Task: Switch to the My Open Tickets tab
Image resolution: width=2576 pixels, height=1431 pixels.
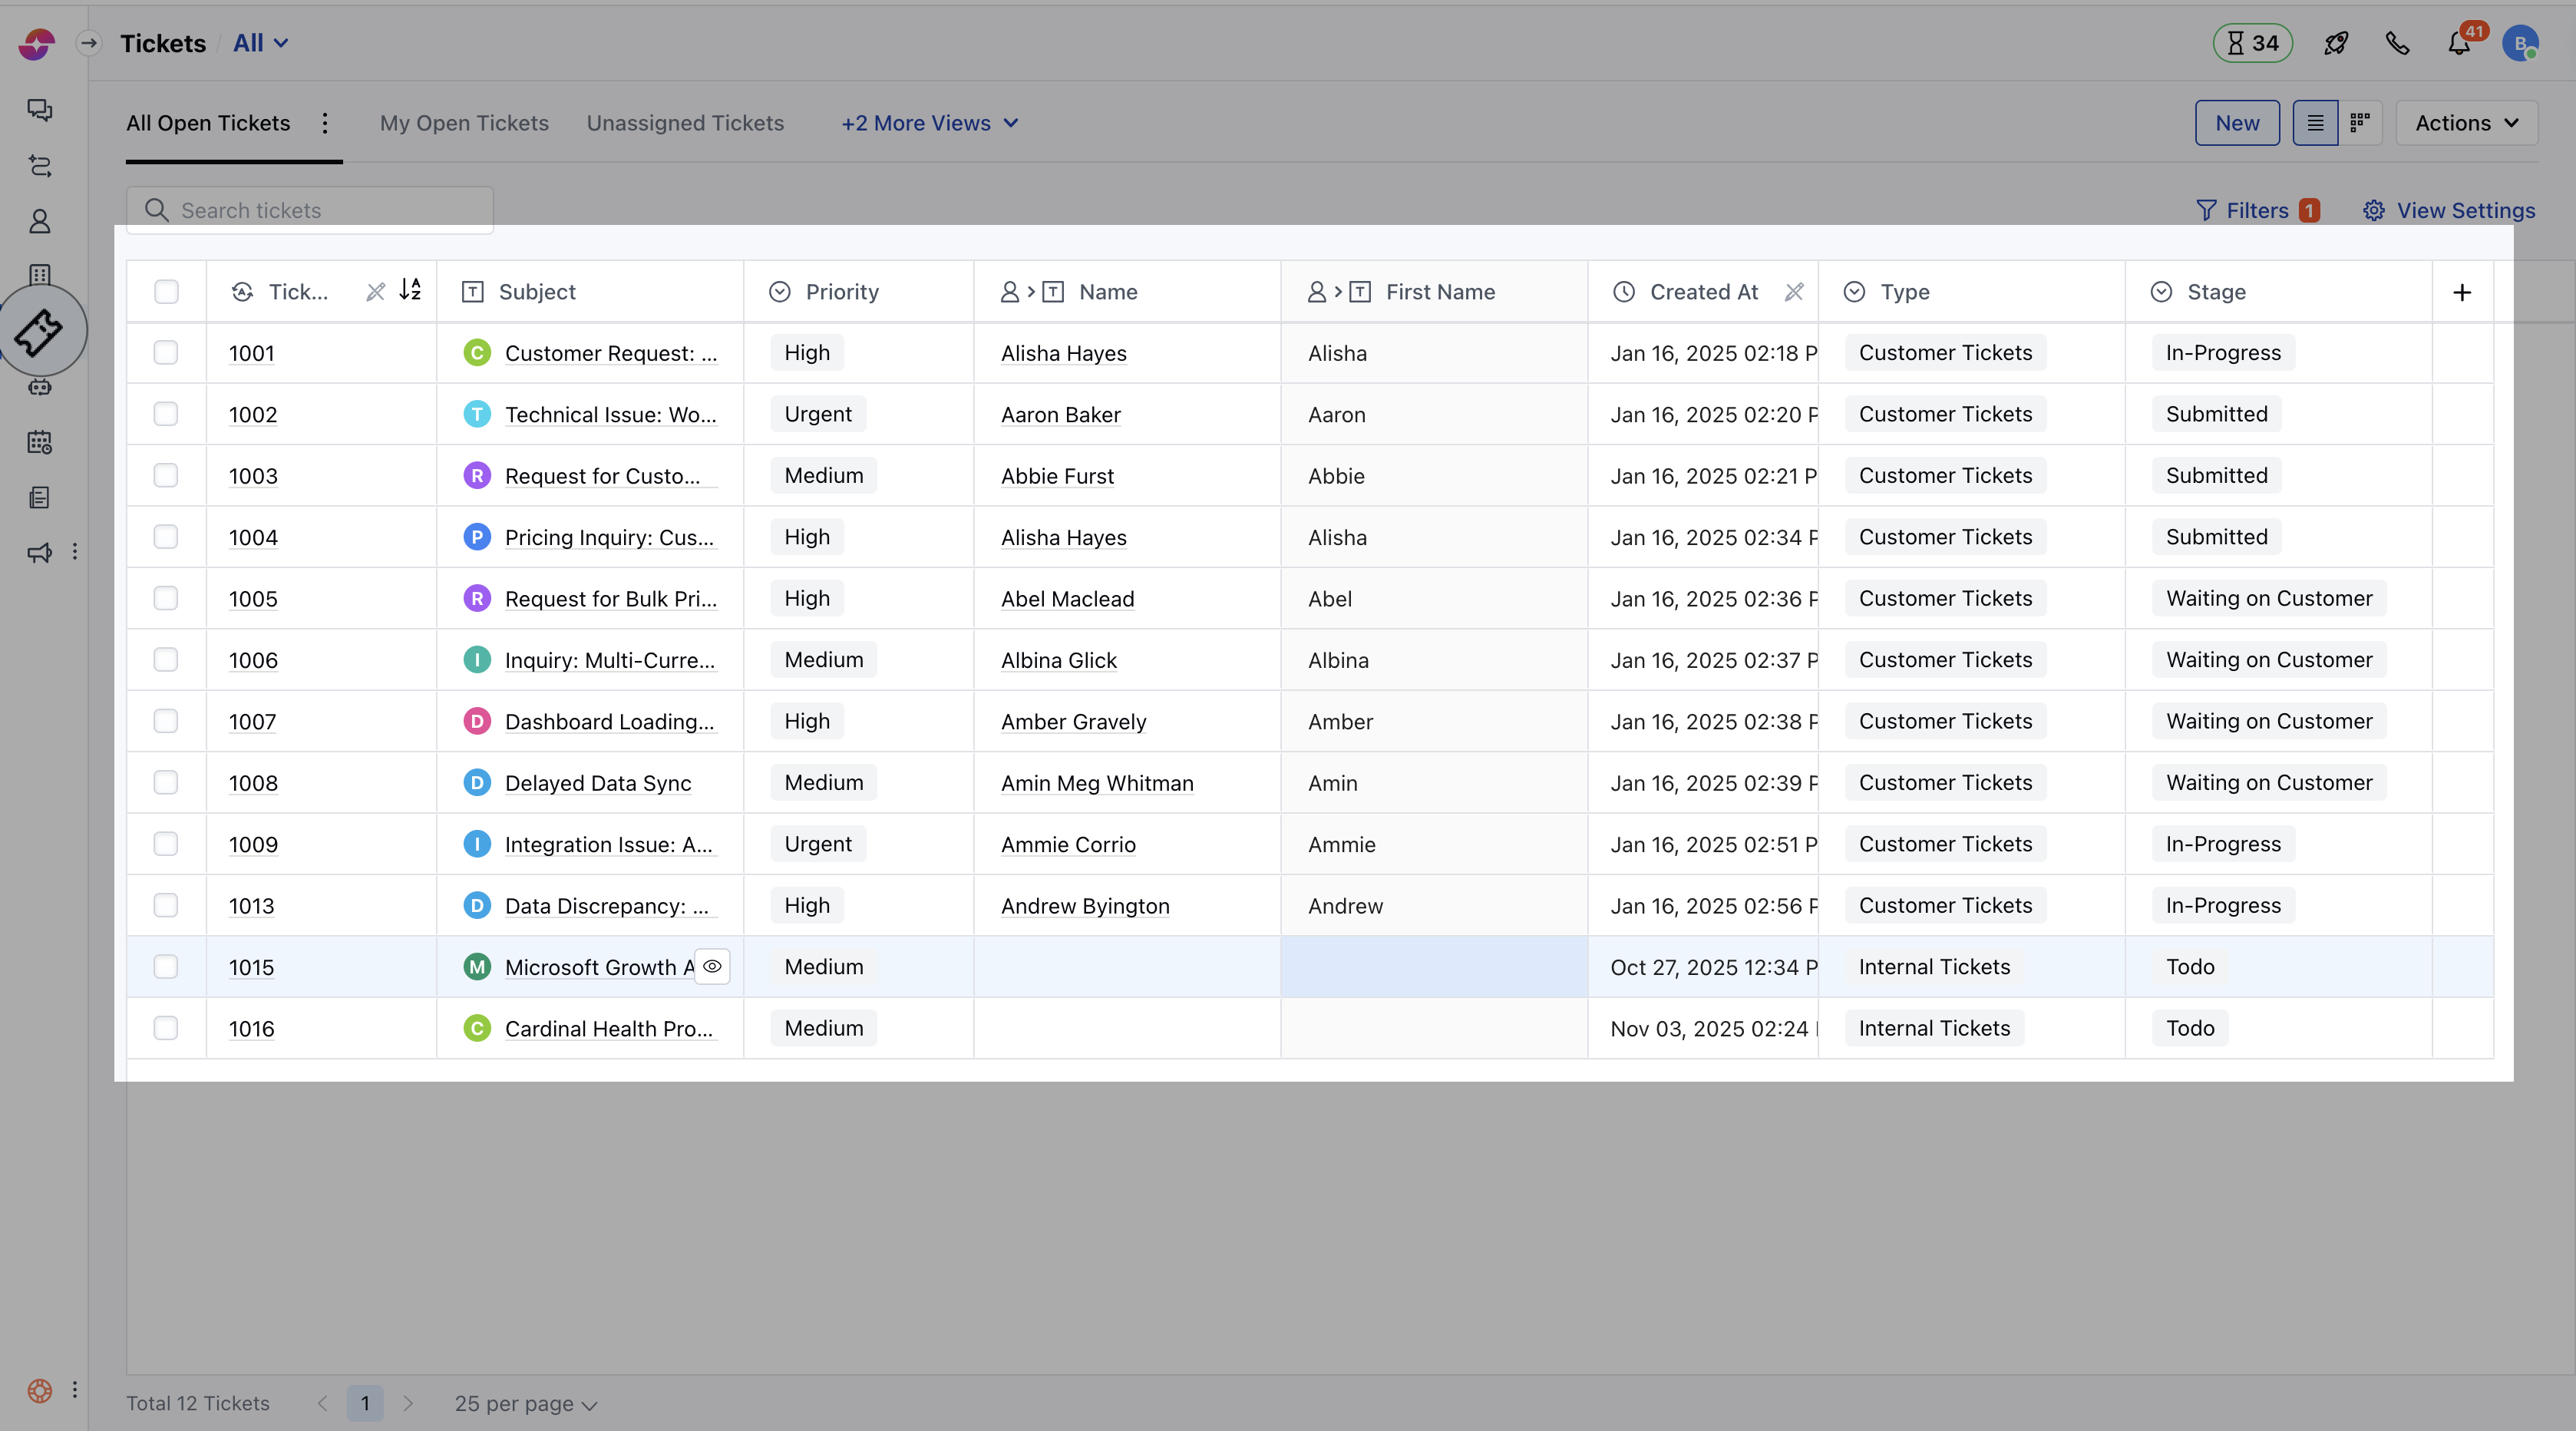Action: [464, 123]
